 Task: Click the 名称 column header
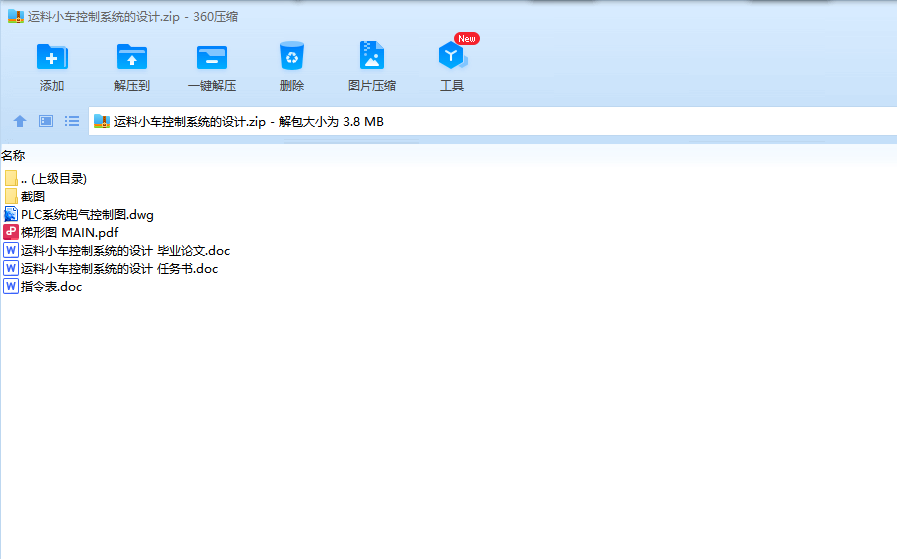13,155
